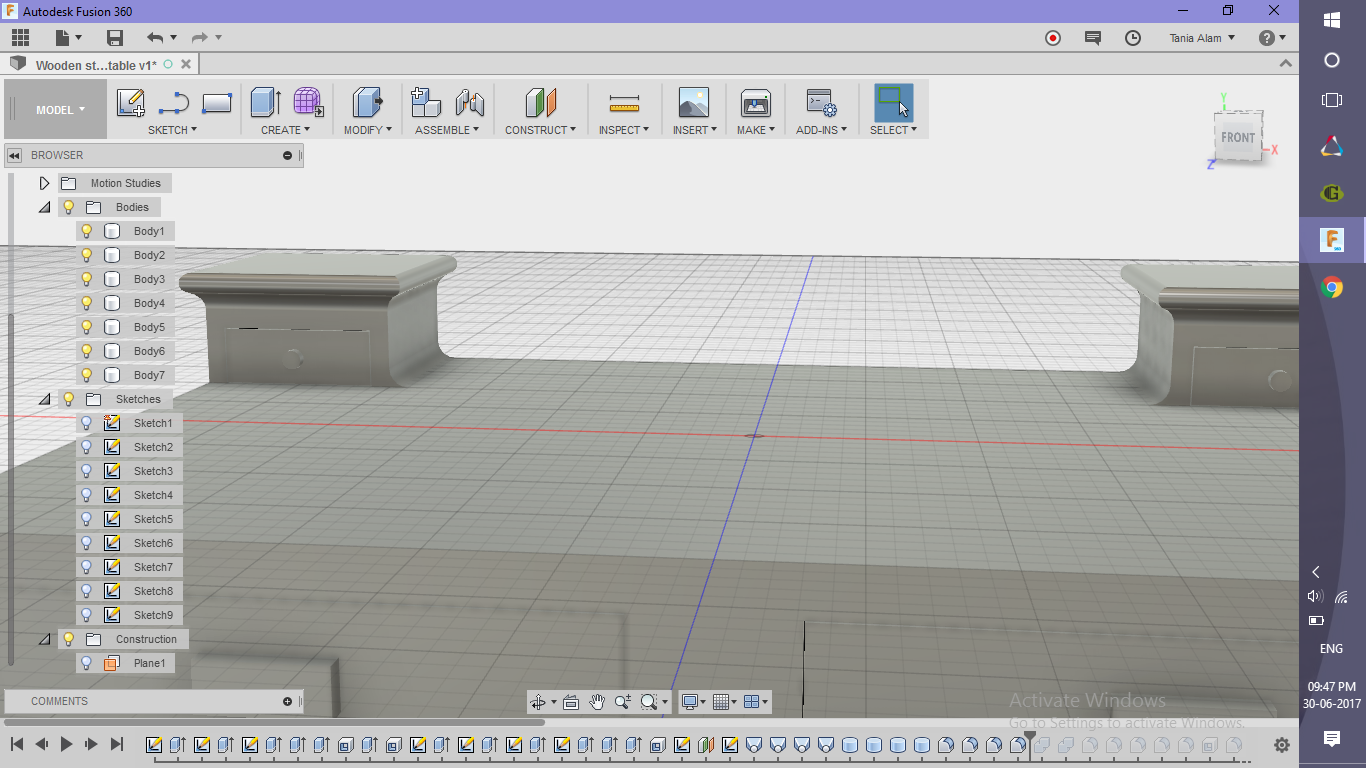Open the SKETCH menu
Viewport: 1366px width, 768px height.
[x=172, y=130]
